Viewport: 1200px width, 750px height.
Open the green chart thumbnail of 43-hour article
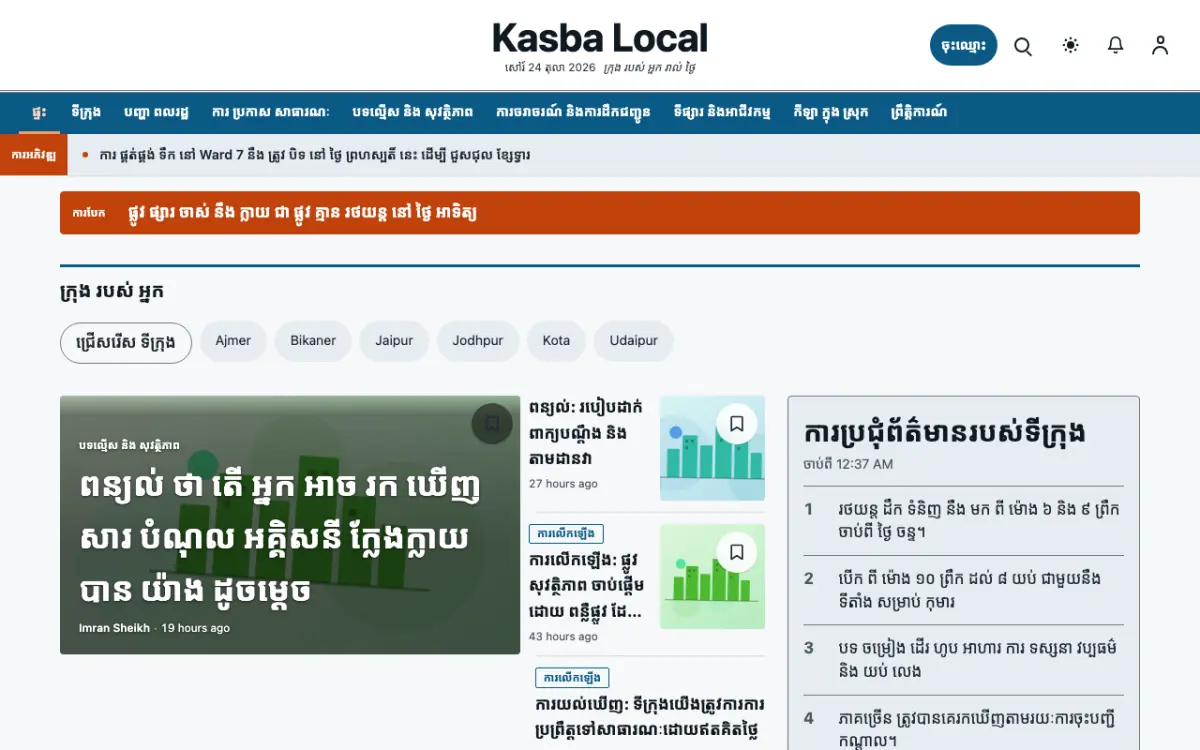712,576
